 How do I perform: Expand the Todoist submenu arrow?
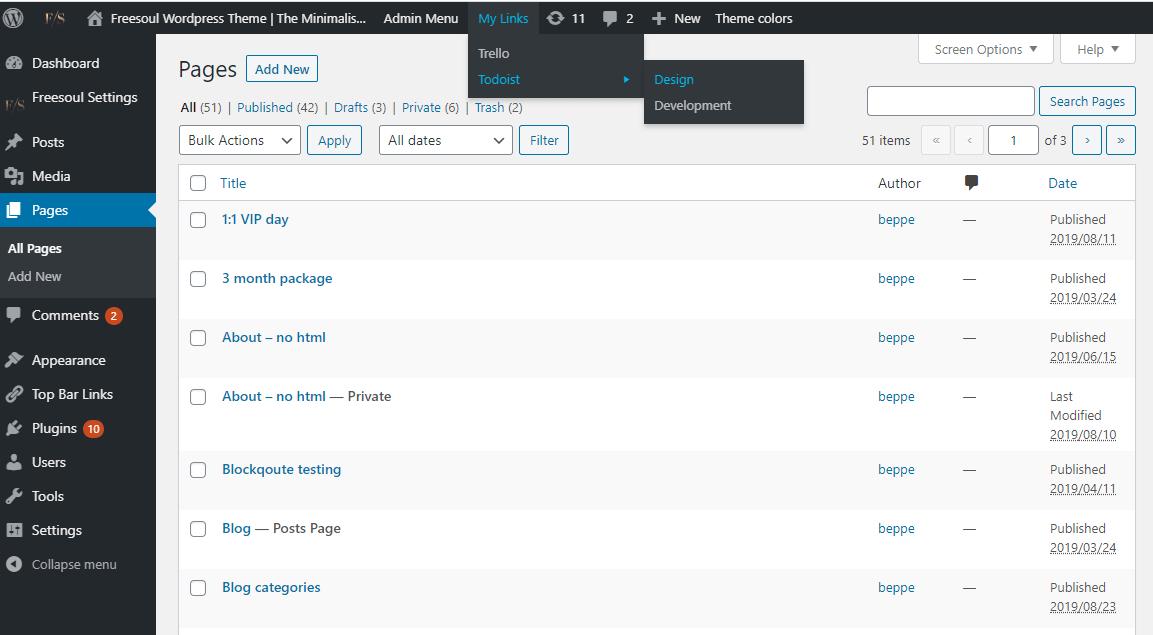point(626,79)
